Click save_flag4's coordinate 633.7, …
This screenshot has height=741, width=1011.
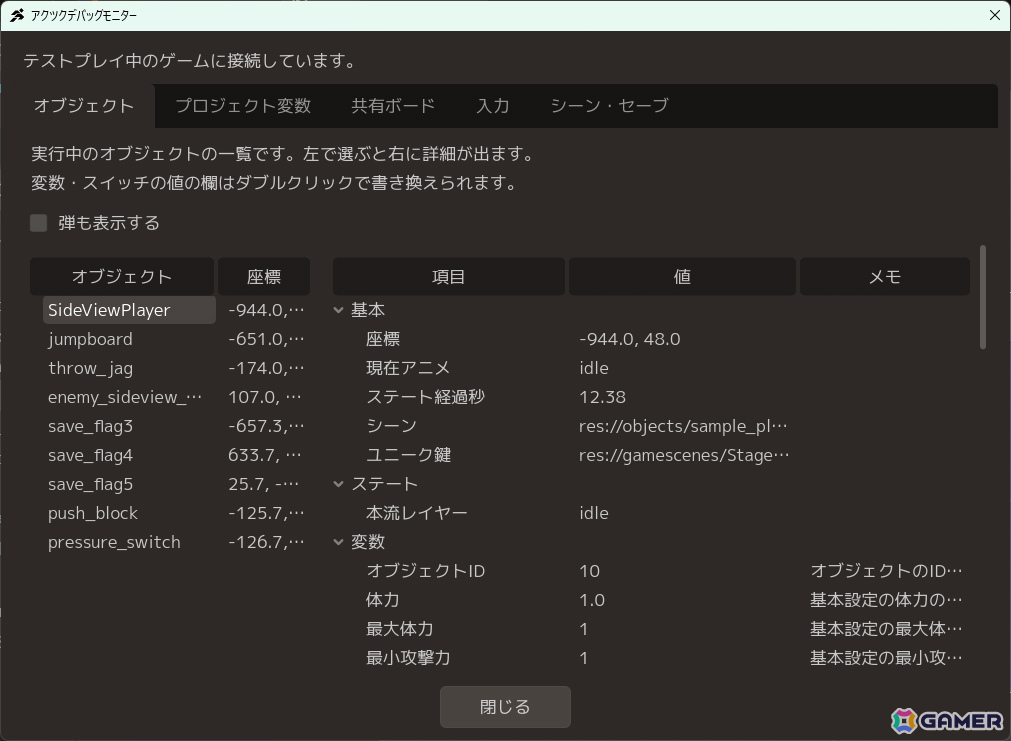coord(264,455)
